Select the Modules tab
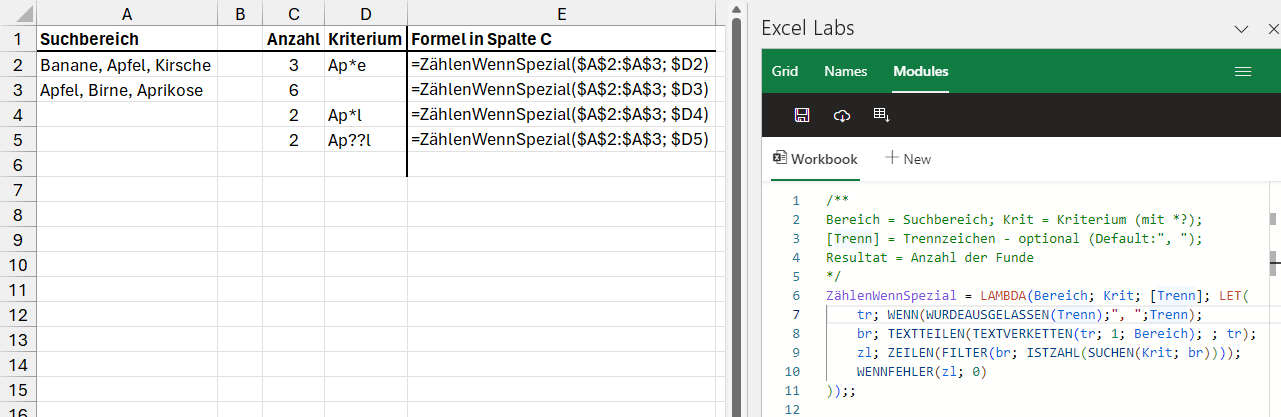The height and width of the screenshot is (417, 1281). [921, 71]
